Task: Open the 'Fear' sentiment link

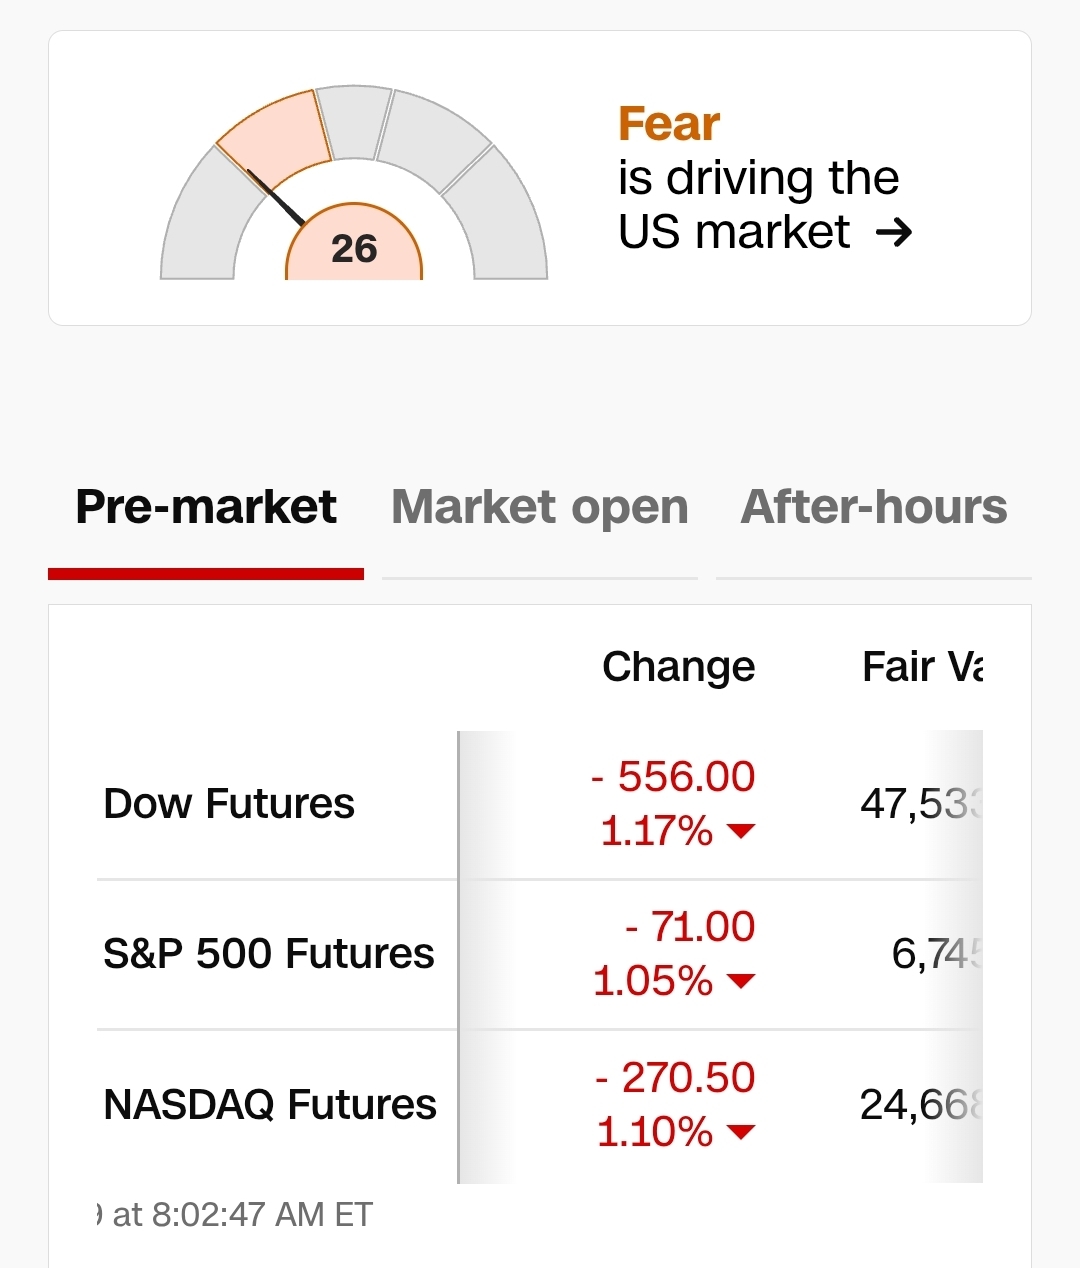Action: click(669, 124)
